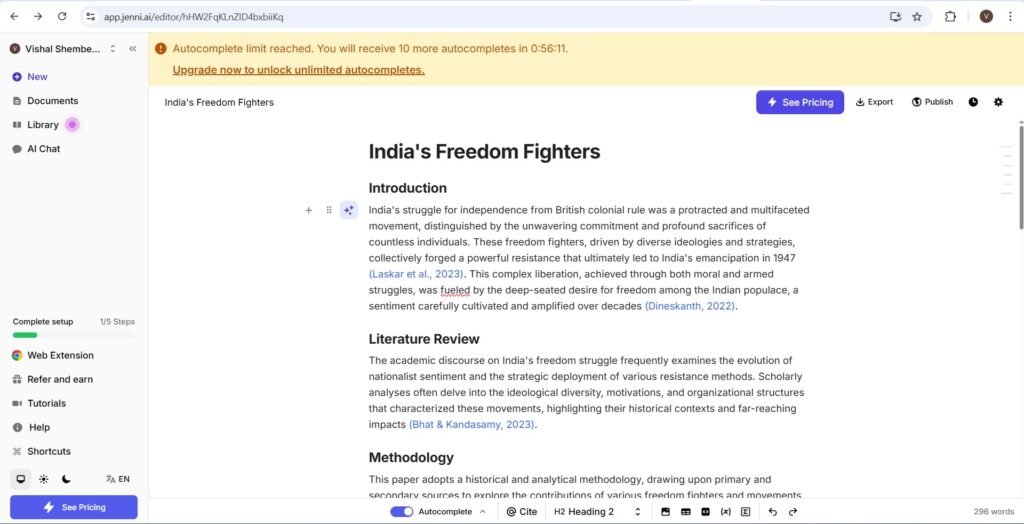
Task: Switch to the light theme sun icon
Action: 44,479
